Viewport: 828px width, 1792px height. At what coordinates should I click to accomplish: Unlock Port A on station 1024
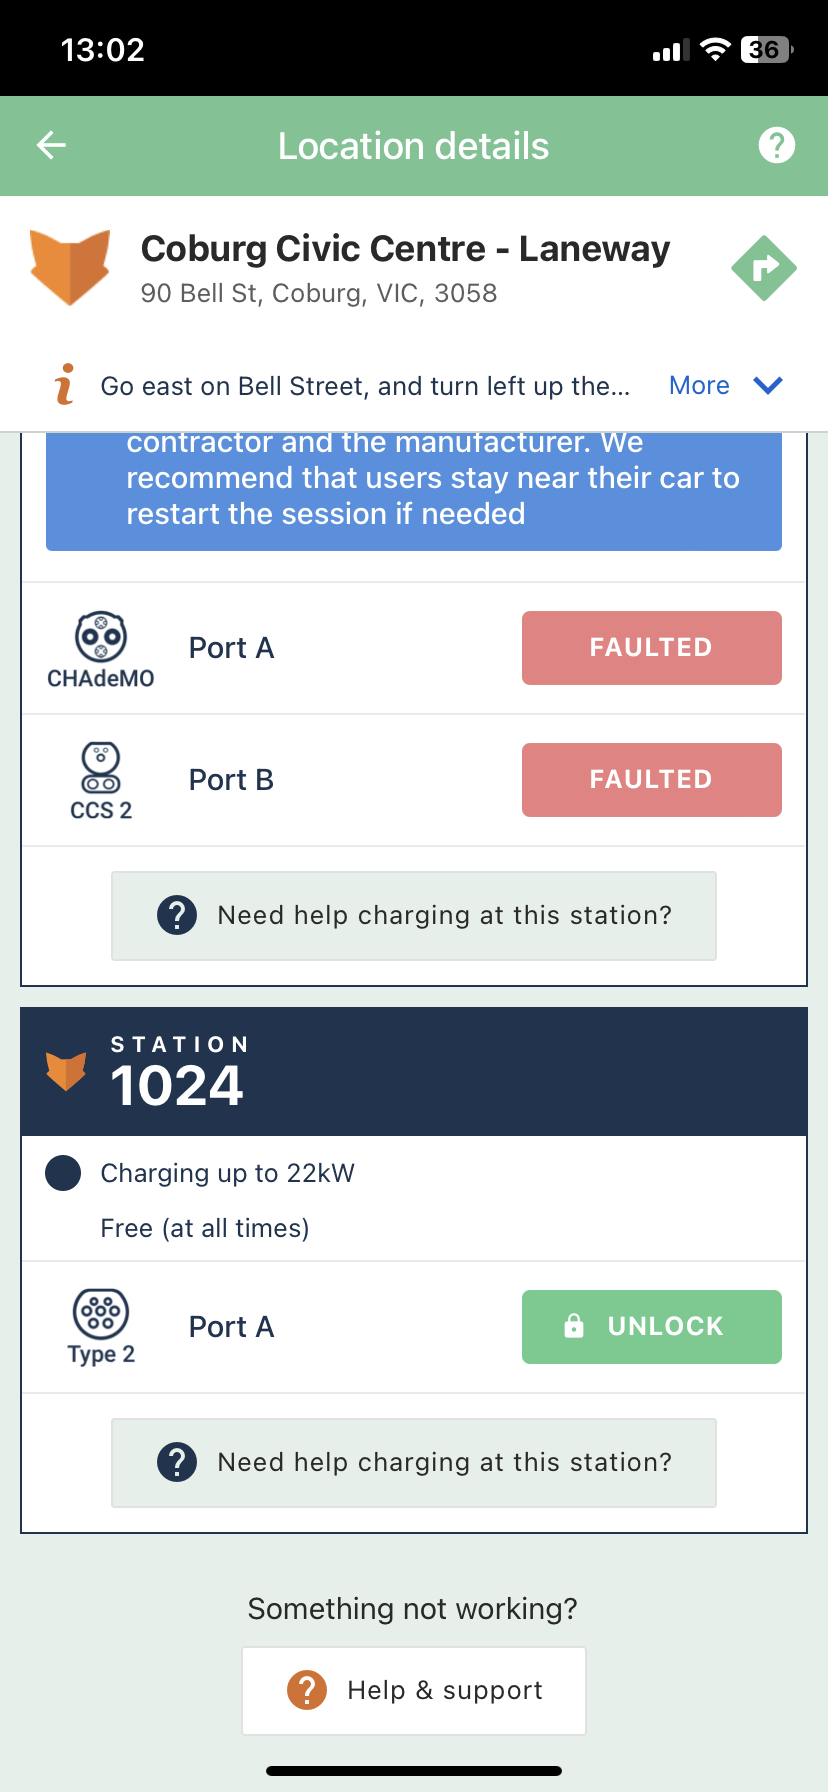tap(652, 1327)
